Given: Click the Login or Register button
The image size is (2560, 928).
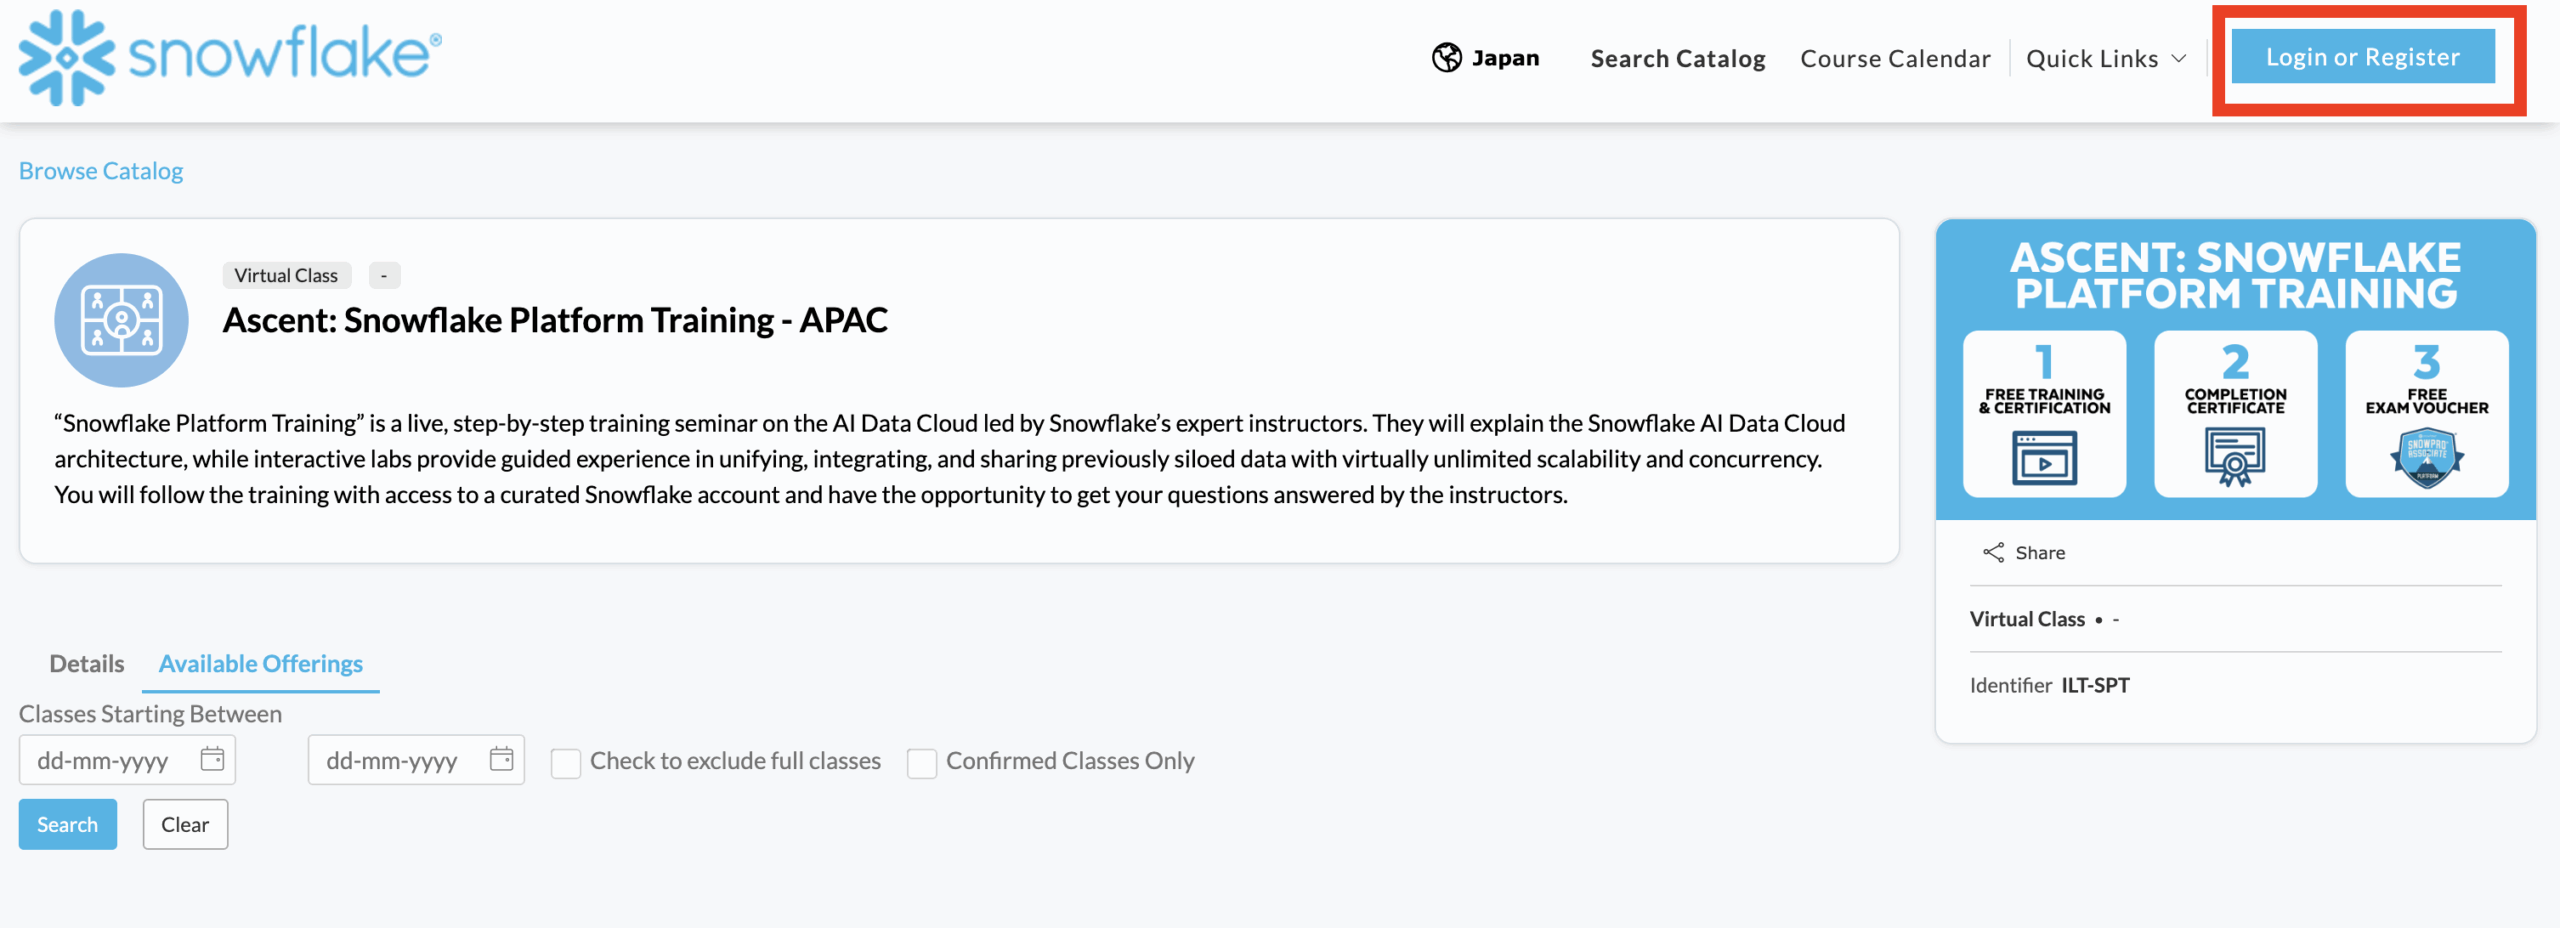Looking at the screenshot, I should coord(2362,58).
